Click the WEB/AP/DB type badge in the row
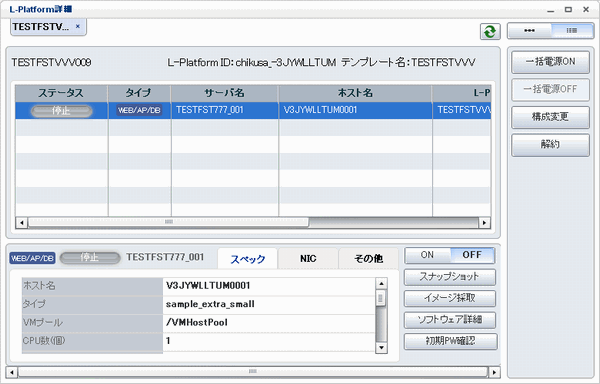600x384 pixels. [x=139, y=110]
